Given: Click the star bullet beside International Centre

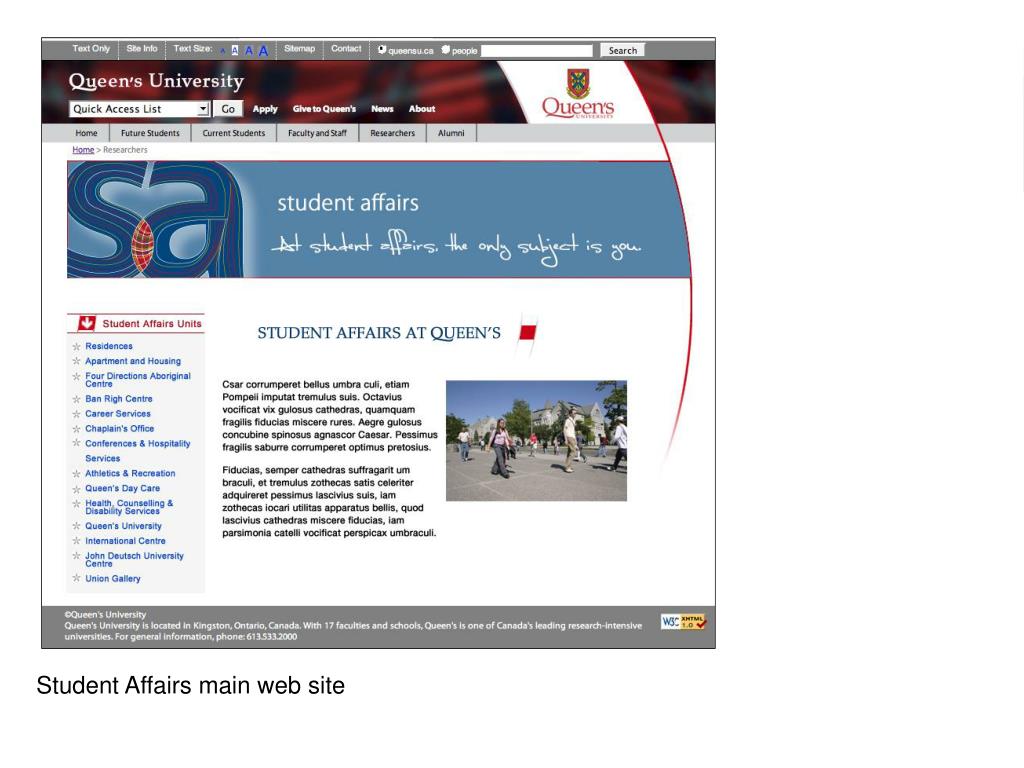Looking at the screenshot, I should click(76, 541).
